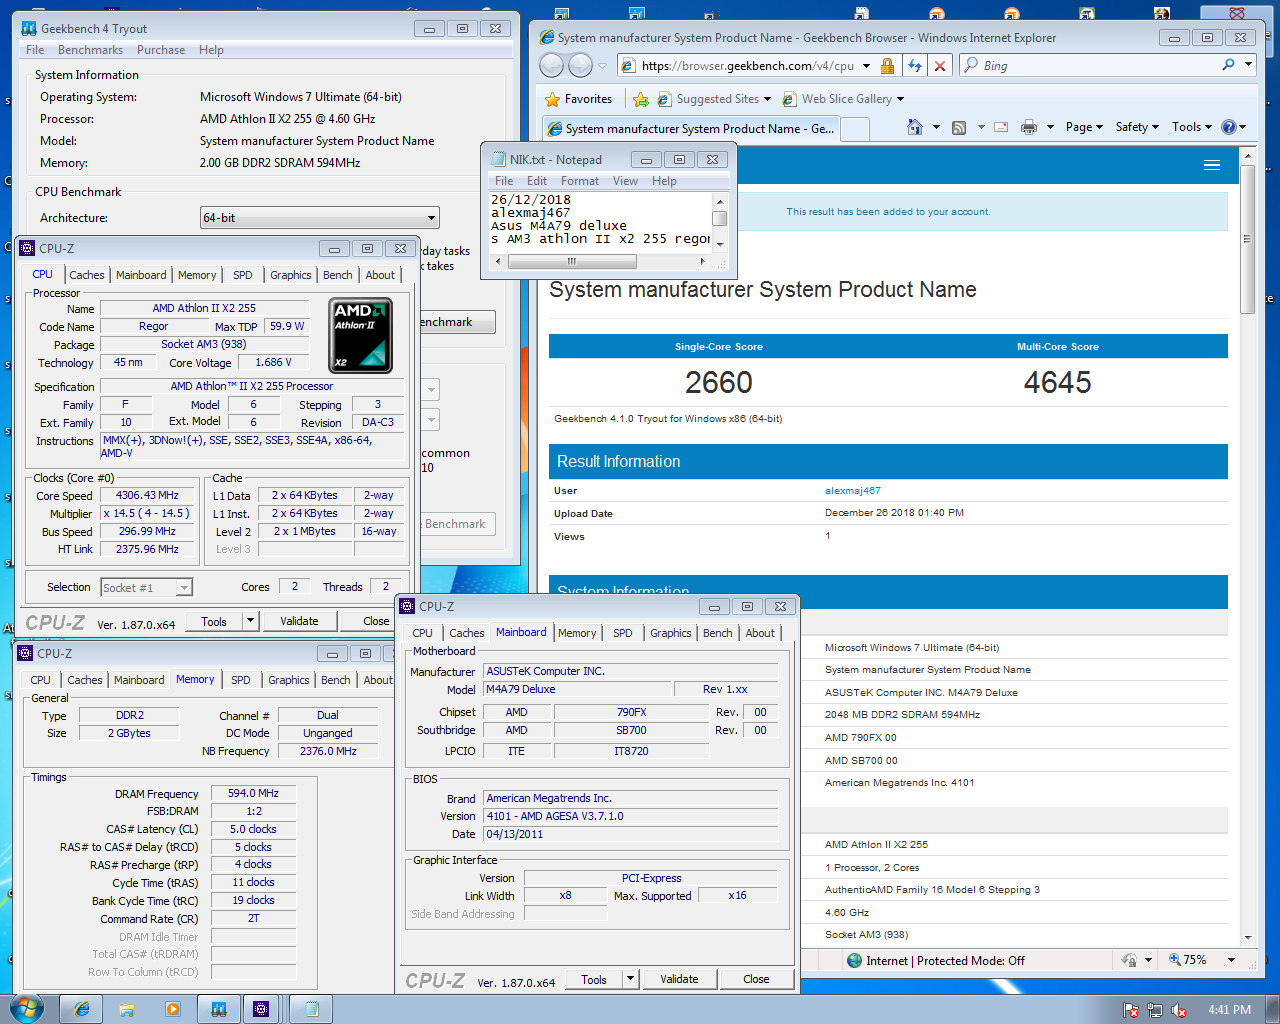Screen dimensions: 1280x1024
Task: Open Internet Explorer from the taskbar
Action: pos(82,1009)
